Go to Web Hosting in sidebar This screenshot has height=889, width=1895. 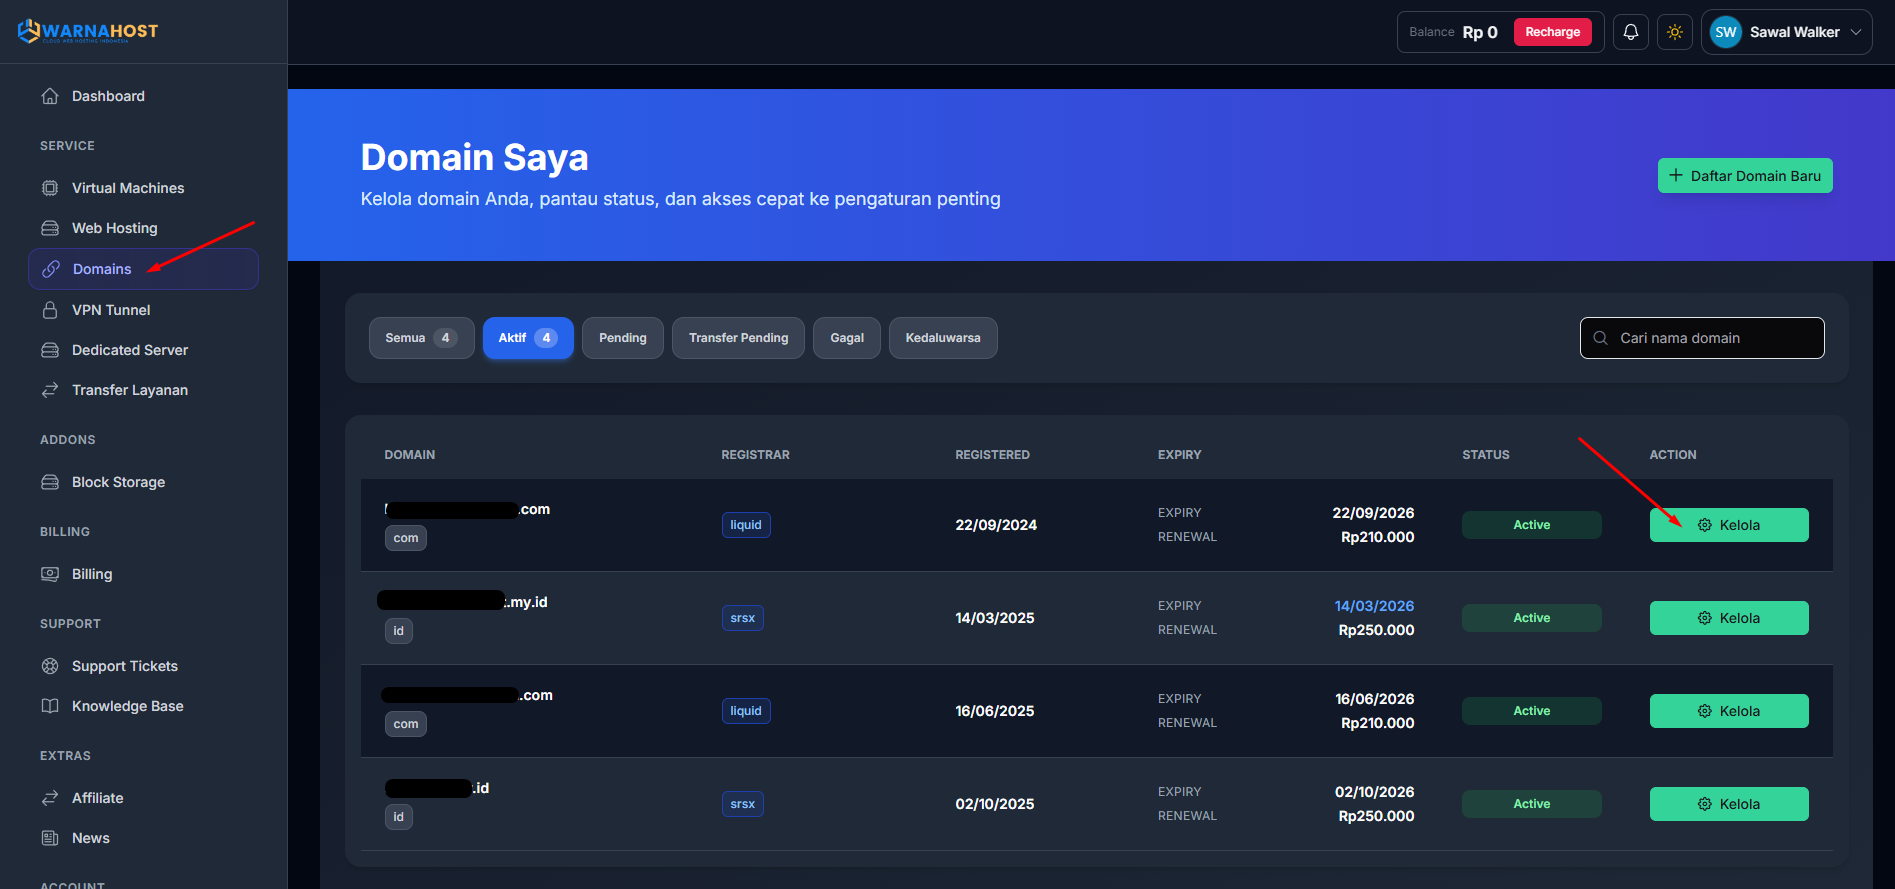coord(114,228)
